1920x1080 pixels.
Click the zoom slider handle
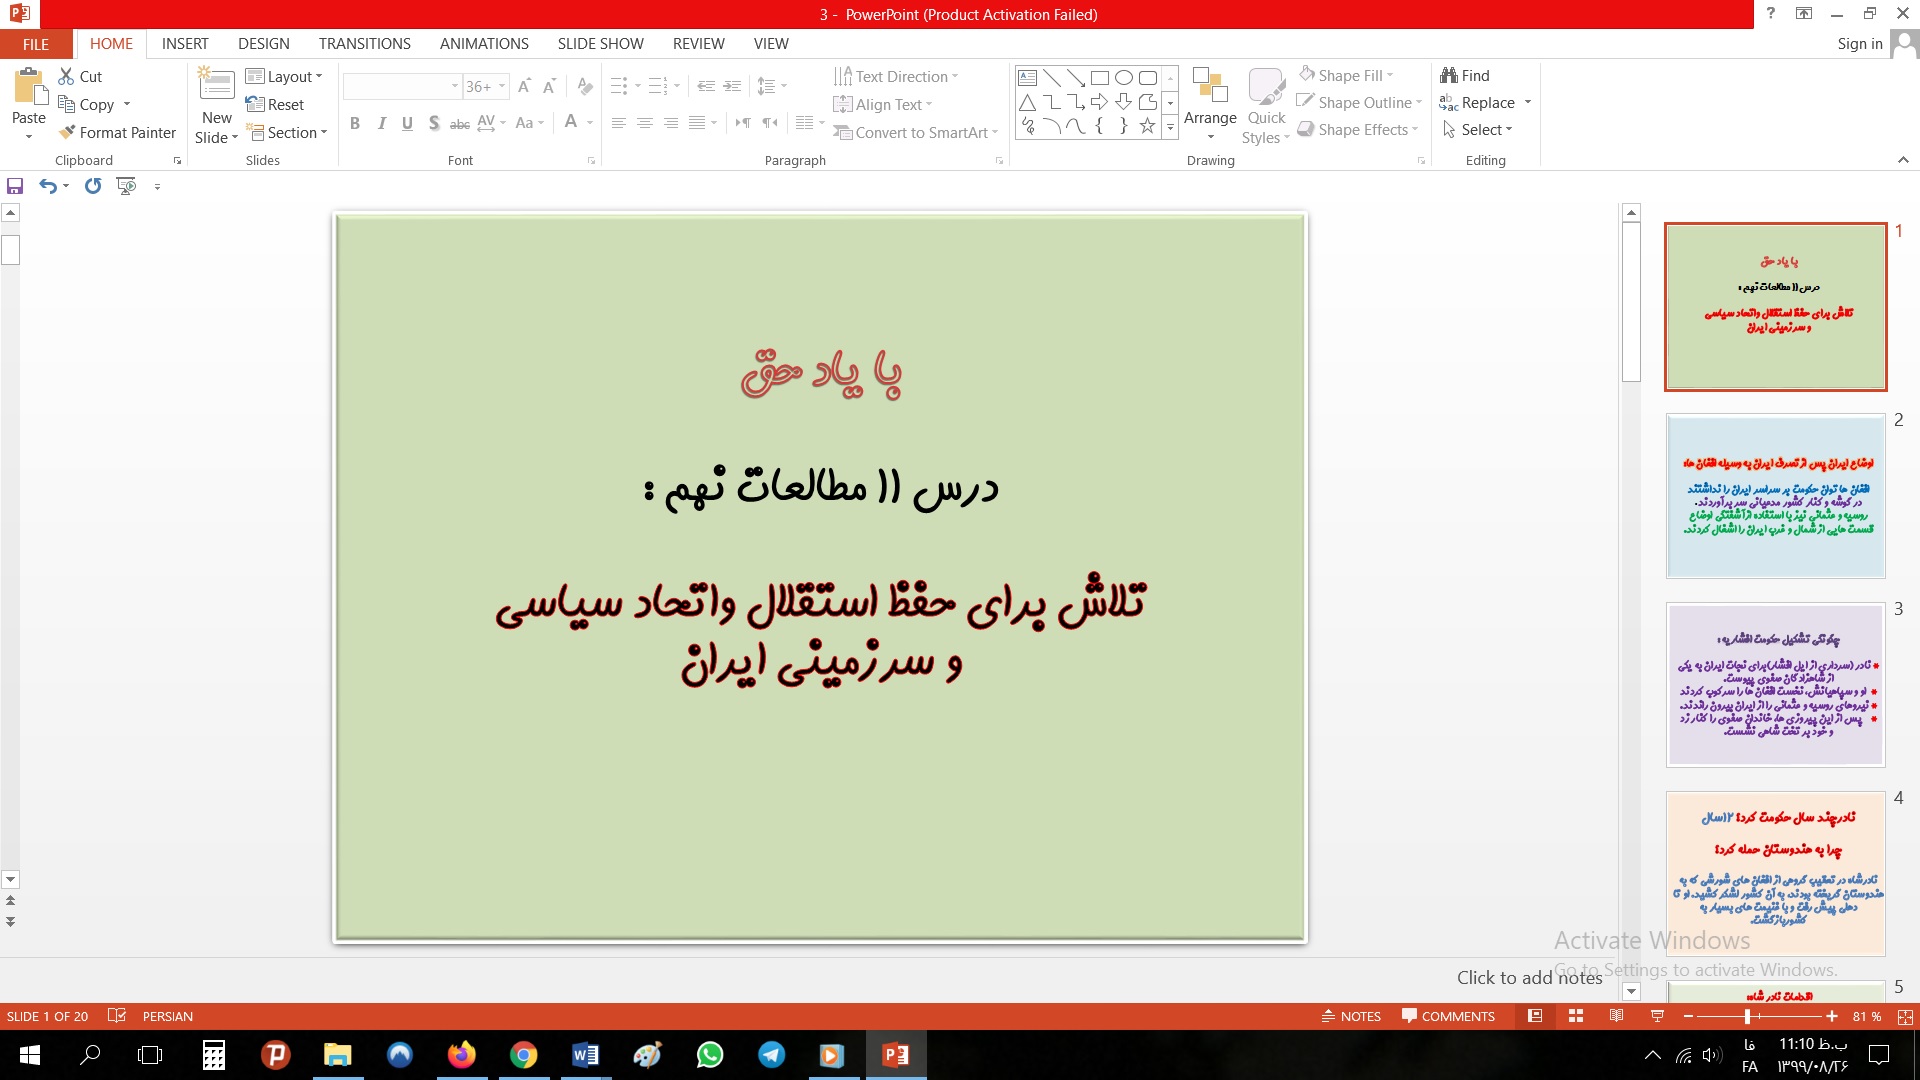pyautogui.click(x=1747, y=1016)
